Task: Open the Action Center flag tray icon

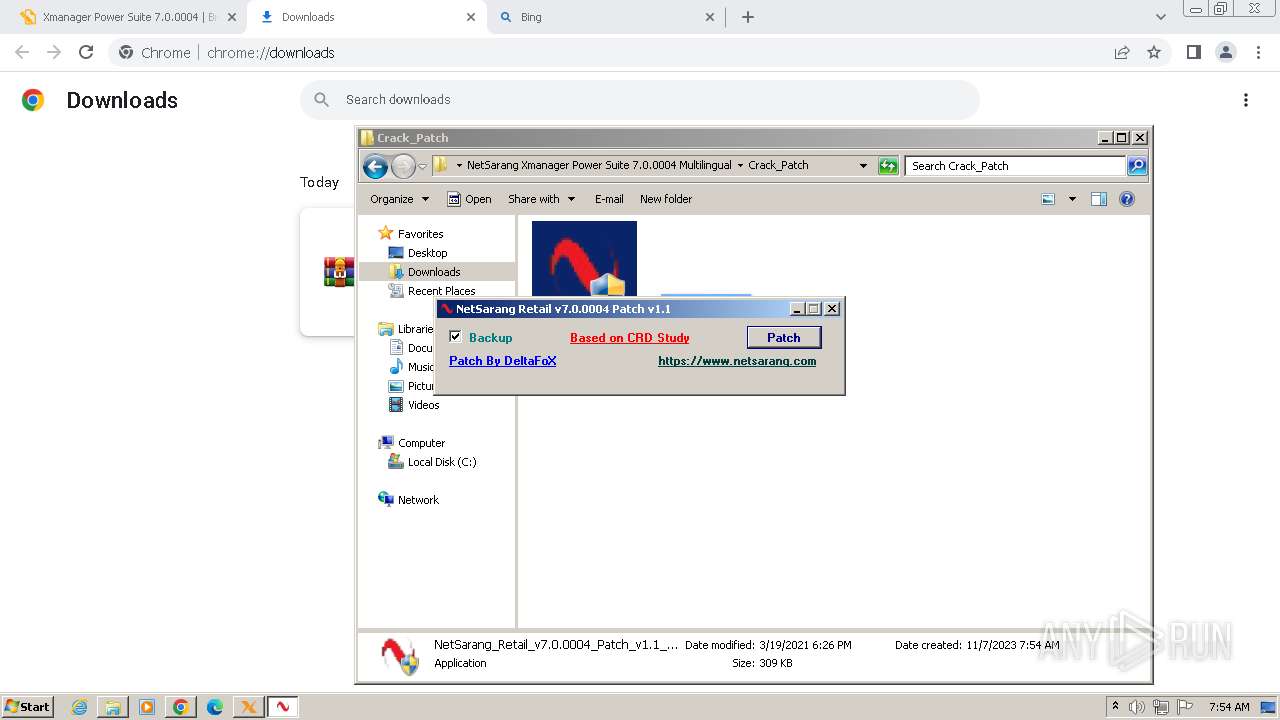Action: coord(1185,707)
